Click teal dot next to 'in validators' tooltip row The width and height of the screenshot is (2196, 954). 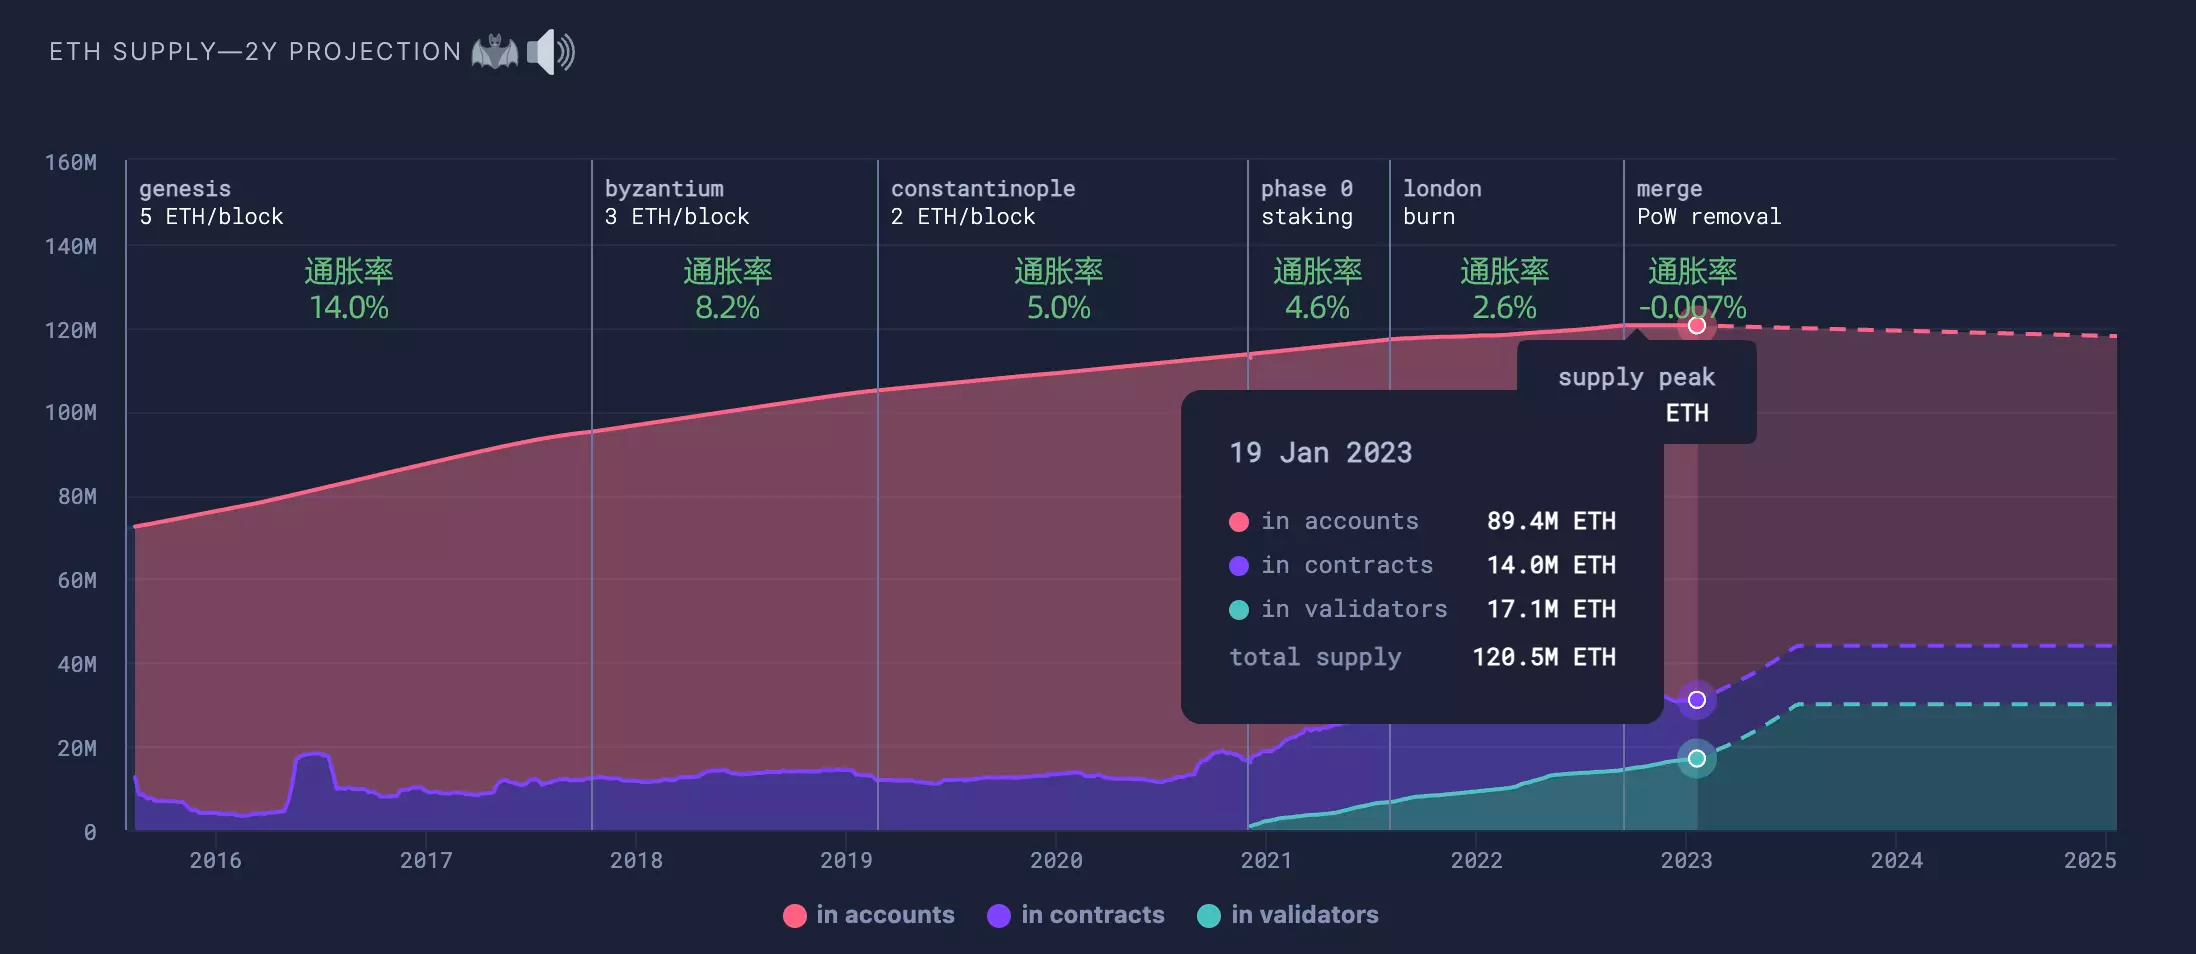1238,610
